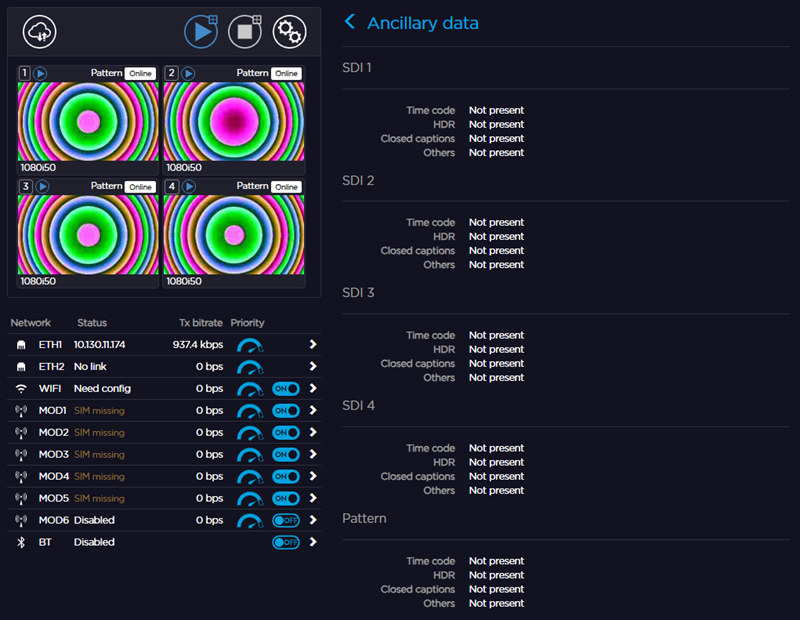Select the MOD1 antenna icon
This screenshot has width=800, height=620.
(21, 410)
